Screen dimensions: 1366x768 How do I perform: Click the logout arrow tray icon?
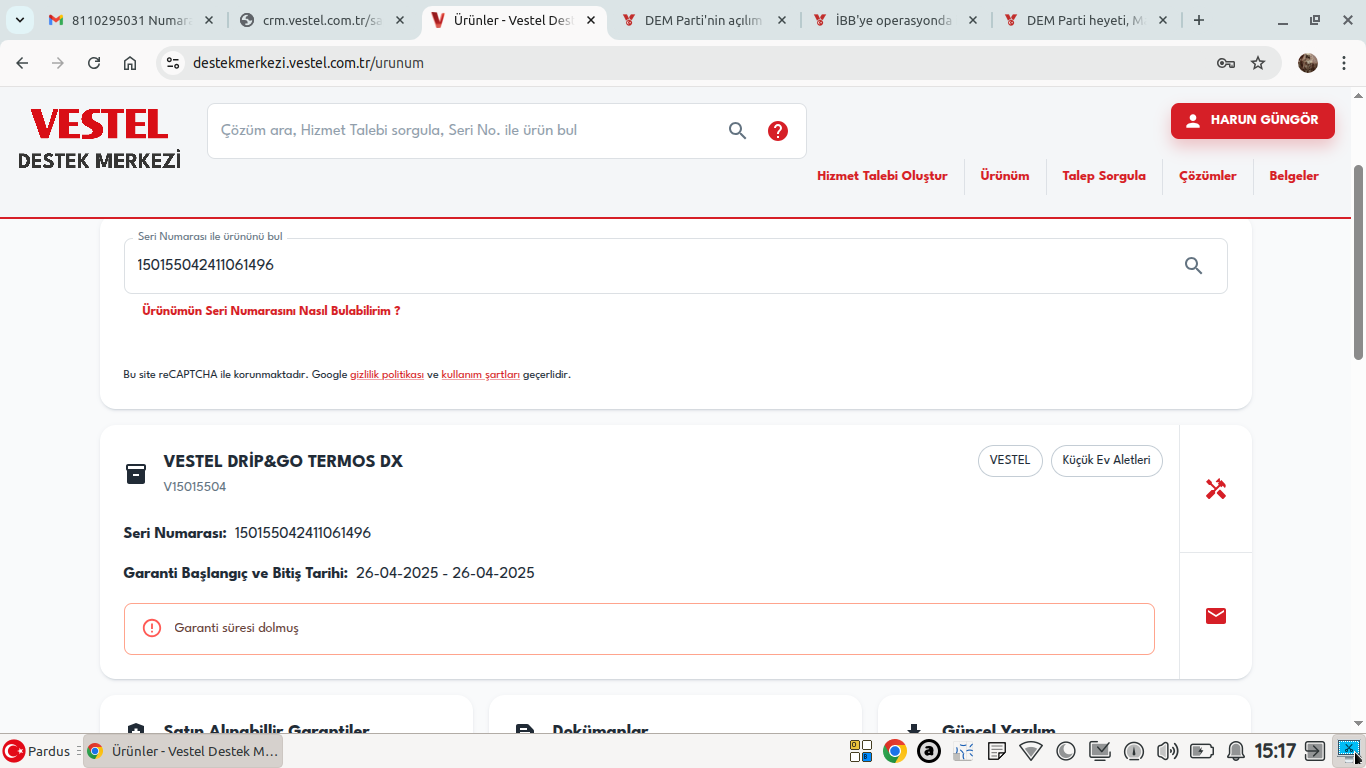(1315, 751)
